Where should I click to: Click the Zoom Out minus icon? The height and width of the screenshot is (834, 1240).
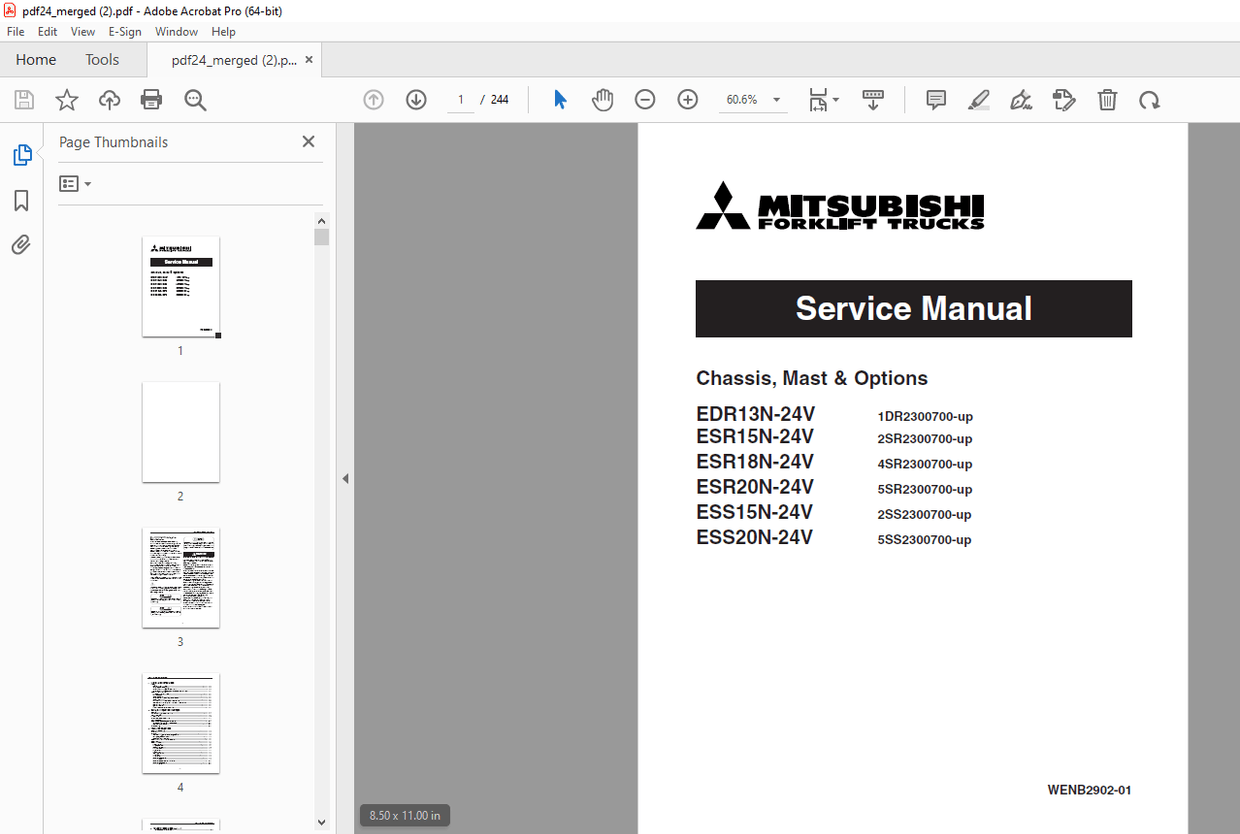tap(645, 100)
